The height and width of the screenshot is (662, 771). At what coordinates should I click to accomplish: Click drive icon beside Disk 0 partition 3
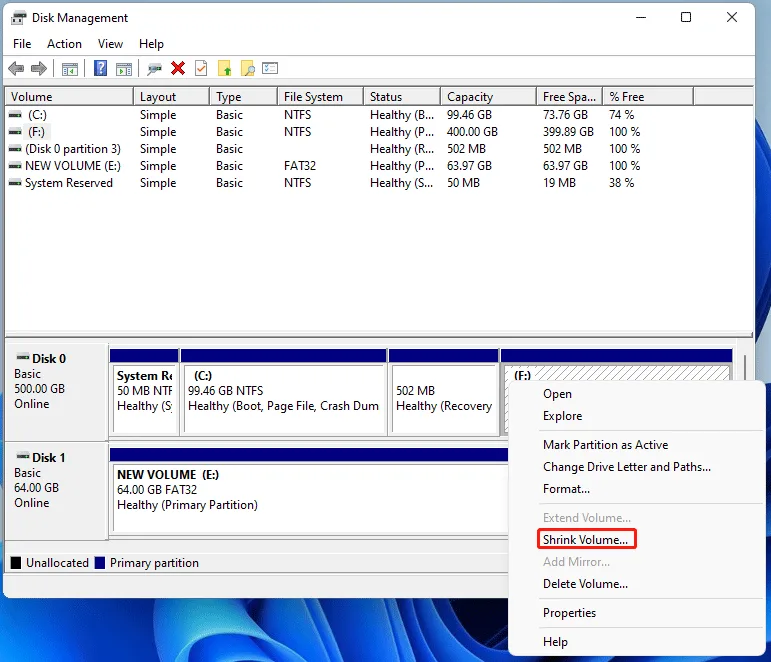[x=15, y=149]
